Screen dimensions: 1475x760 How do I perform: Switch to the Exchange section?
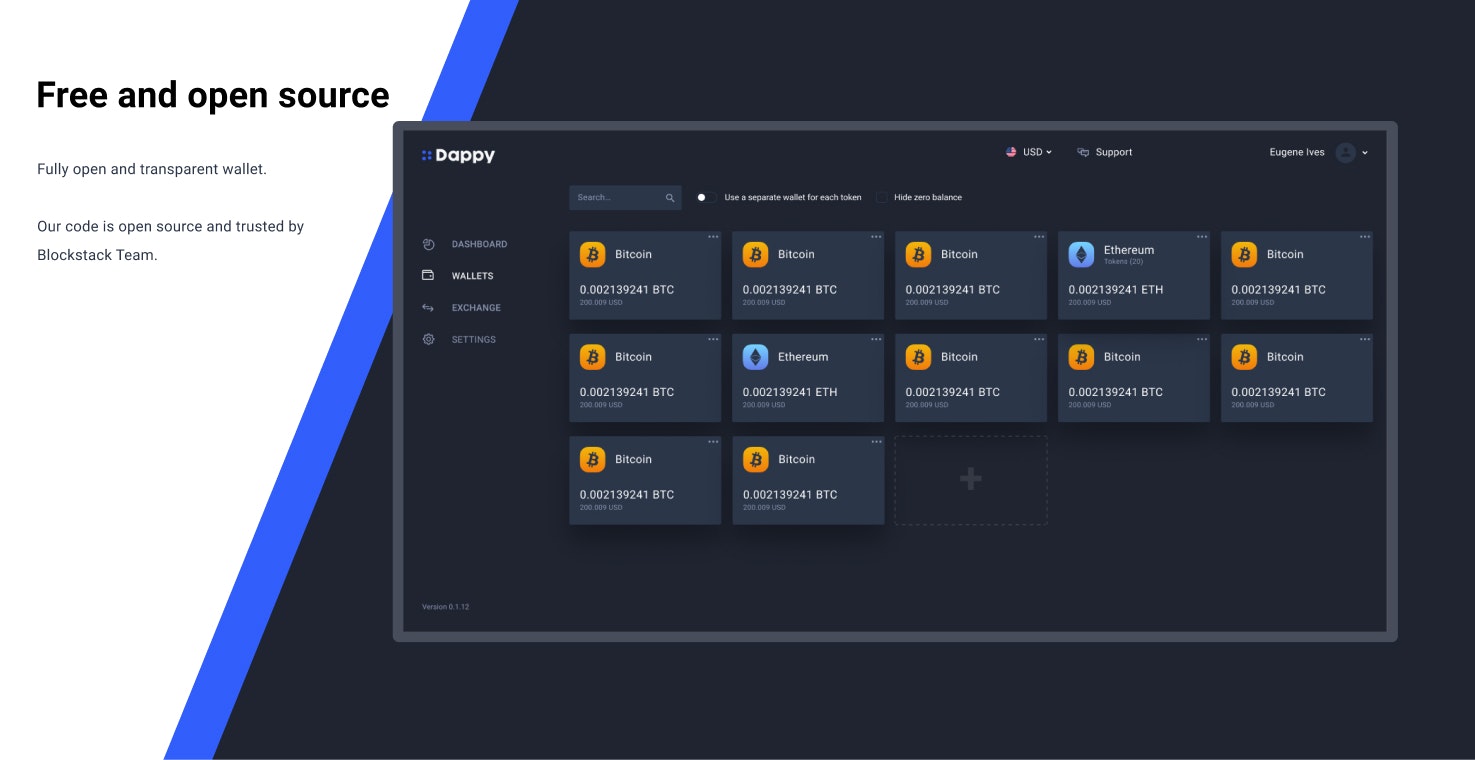pos(477,307)
